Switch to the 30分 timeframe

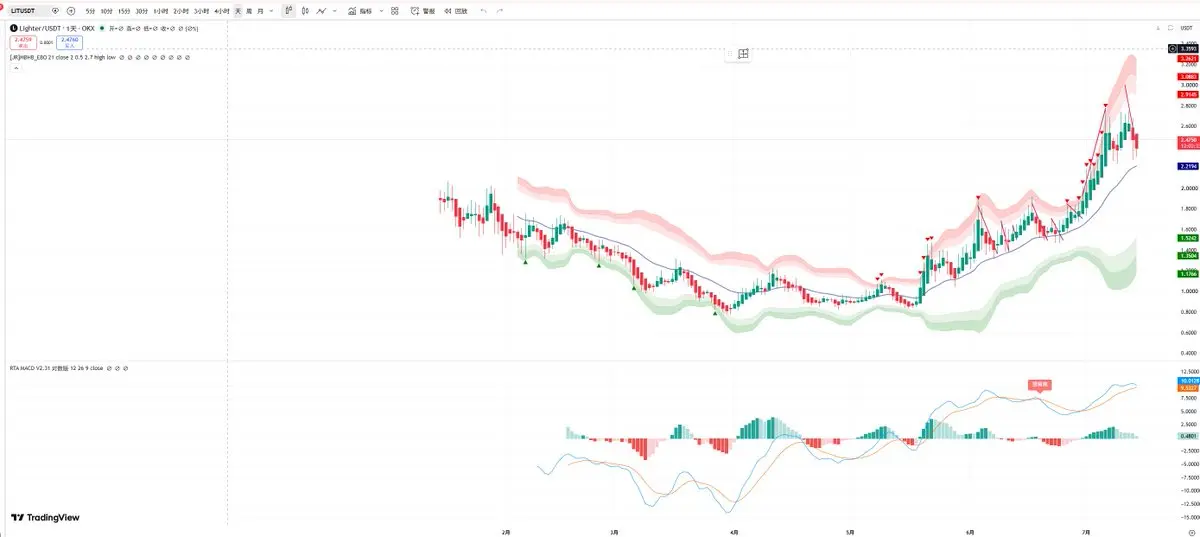coord(141,10)
